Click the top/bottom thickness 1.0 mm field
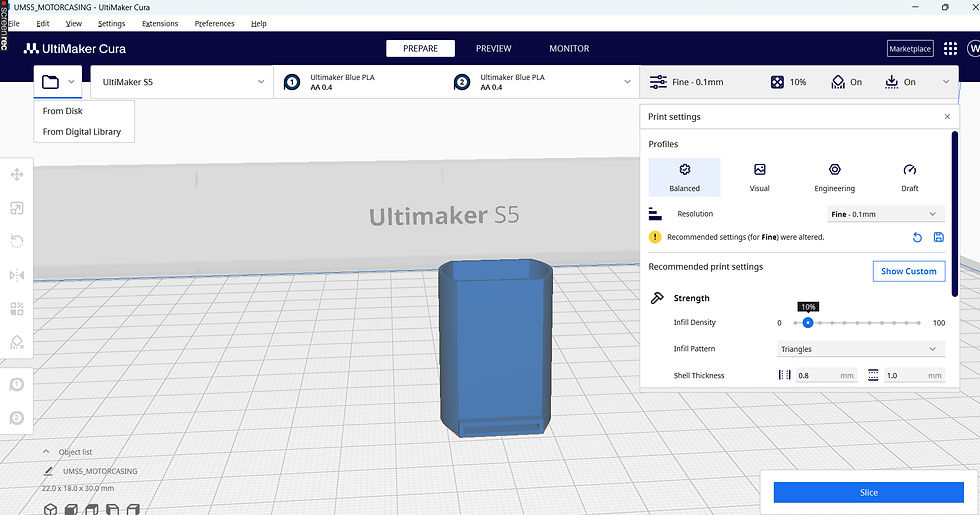The image size is (980, 515). coord(913,375)
